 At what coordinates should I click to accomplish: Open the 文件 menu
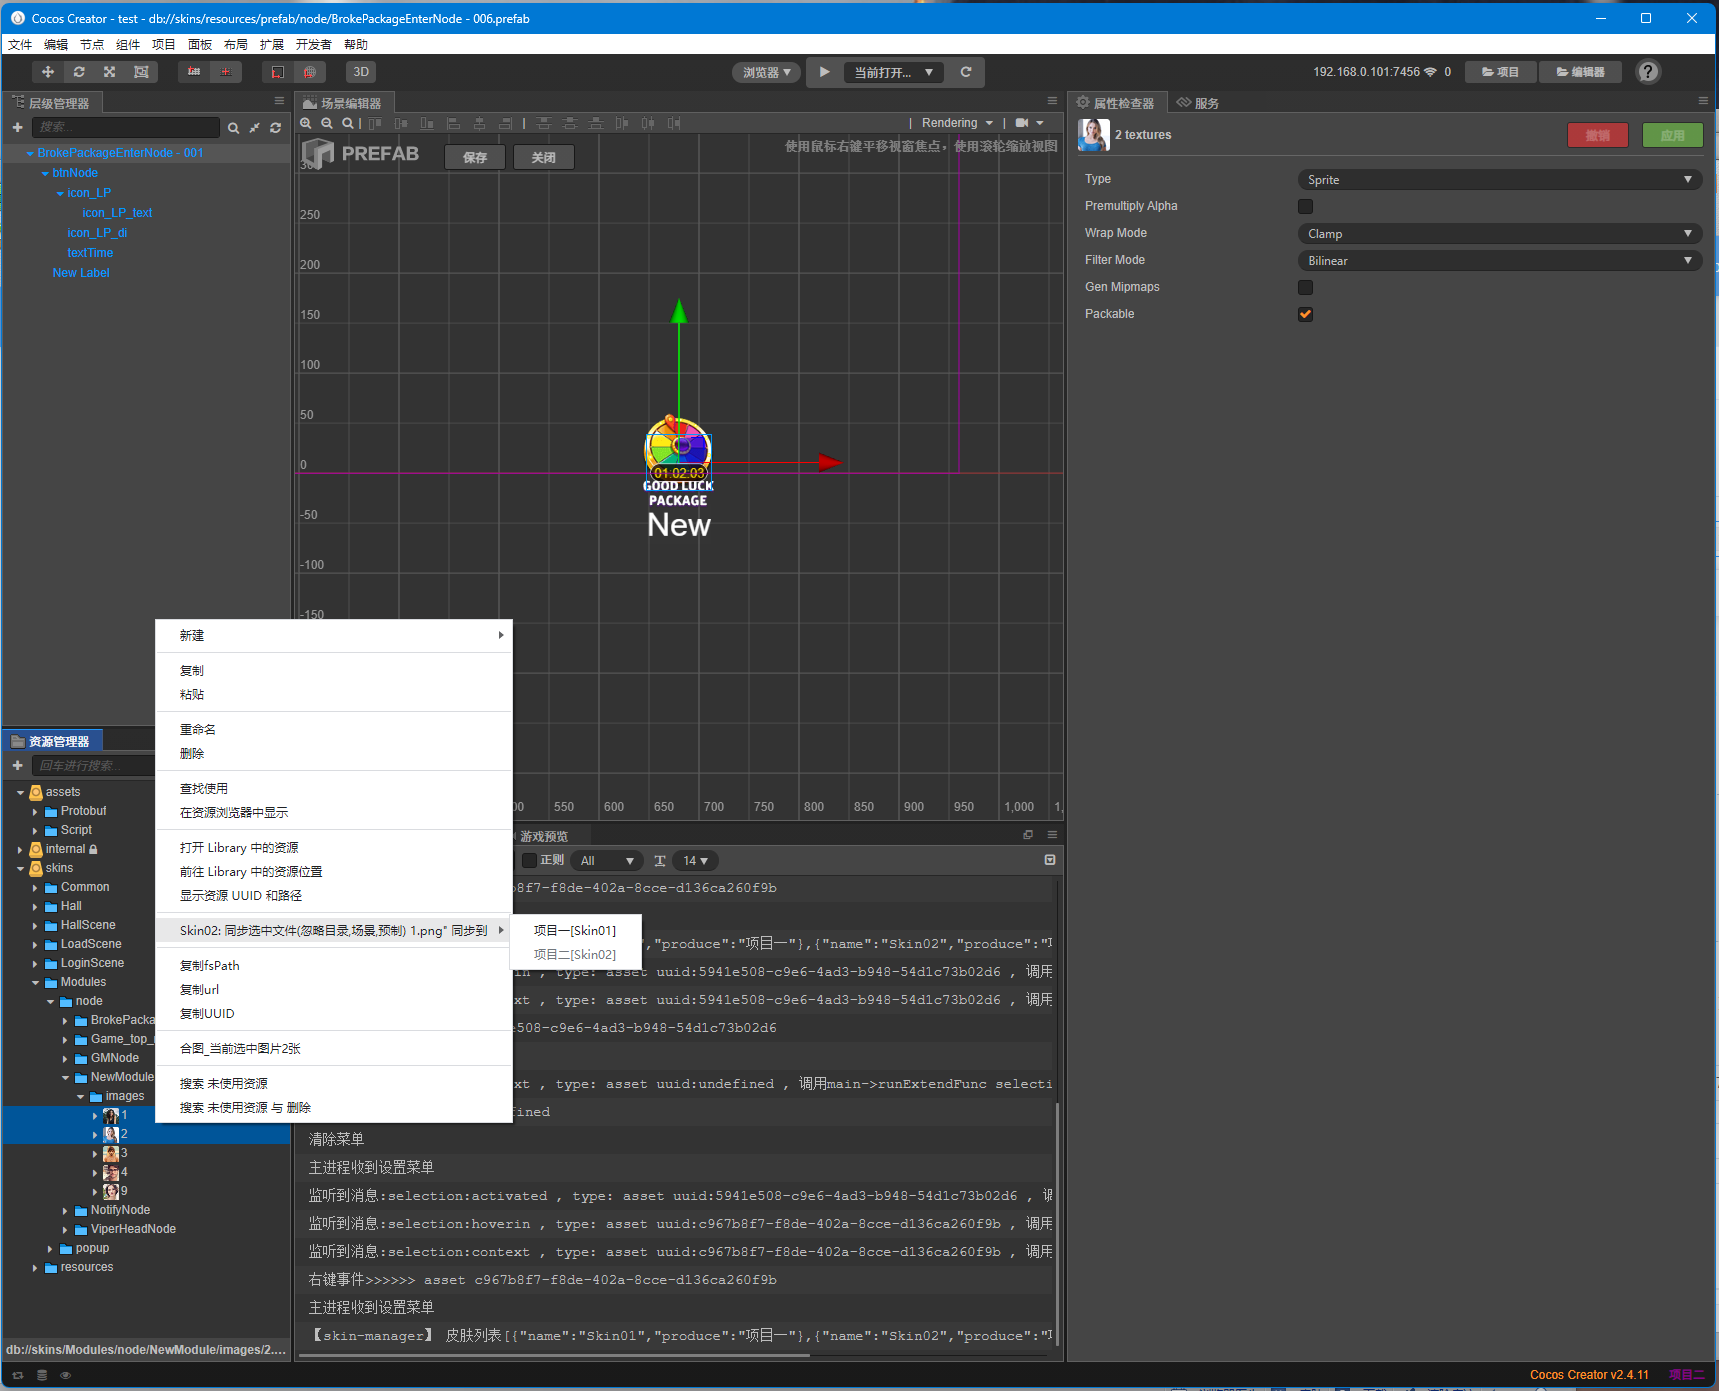pos(20,44)
